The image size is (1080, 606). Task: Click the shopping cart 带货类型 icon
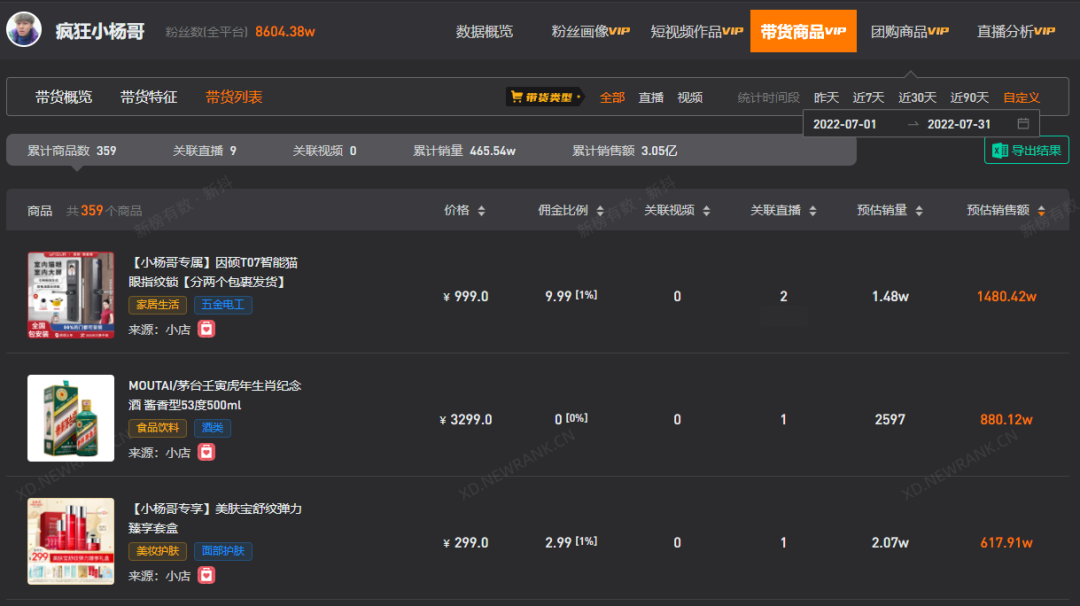point(517,97)
